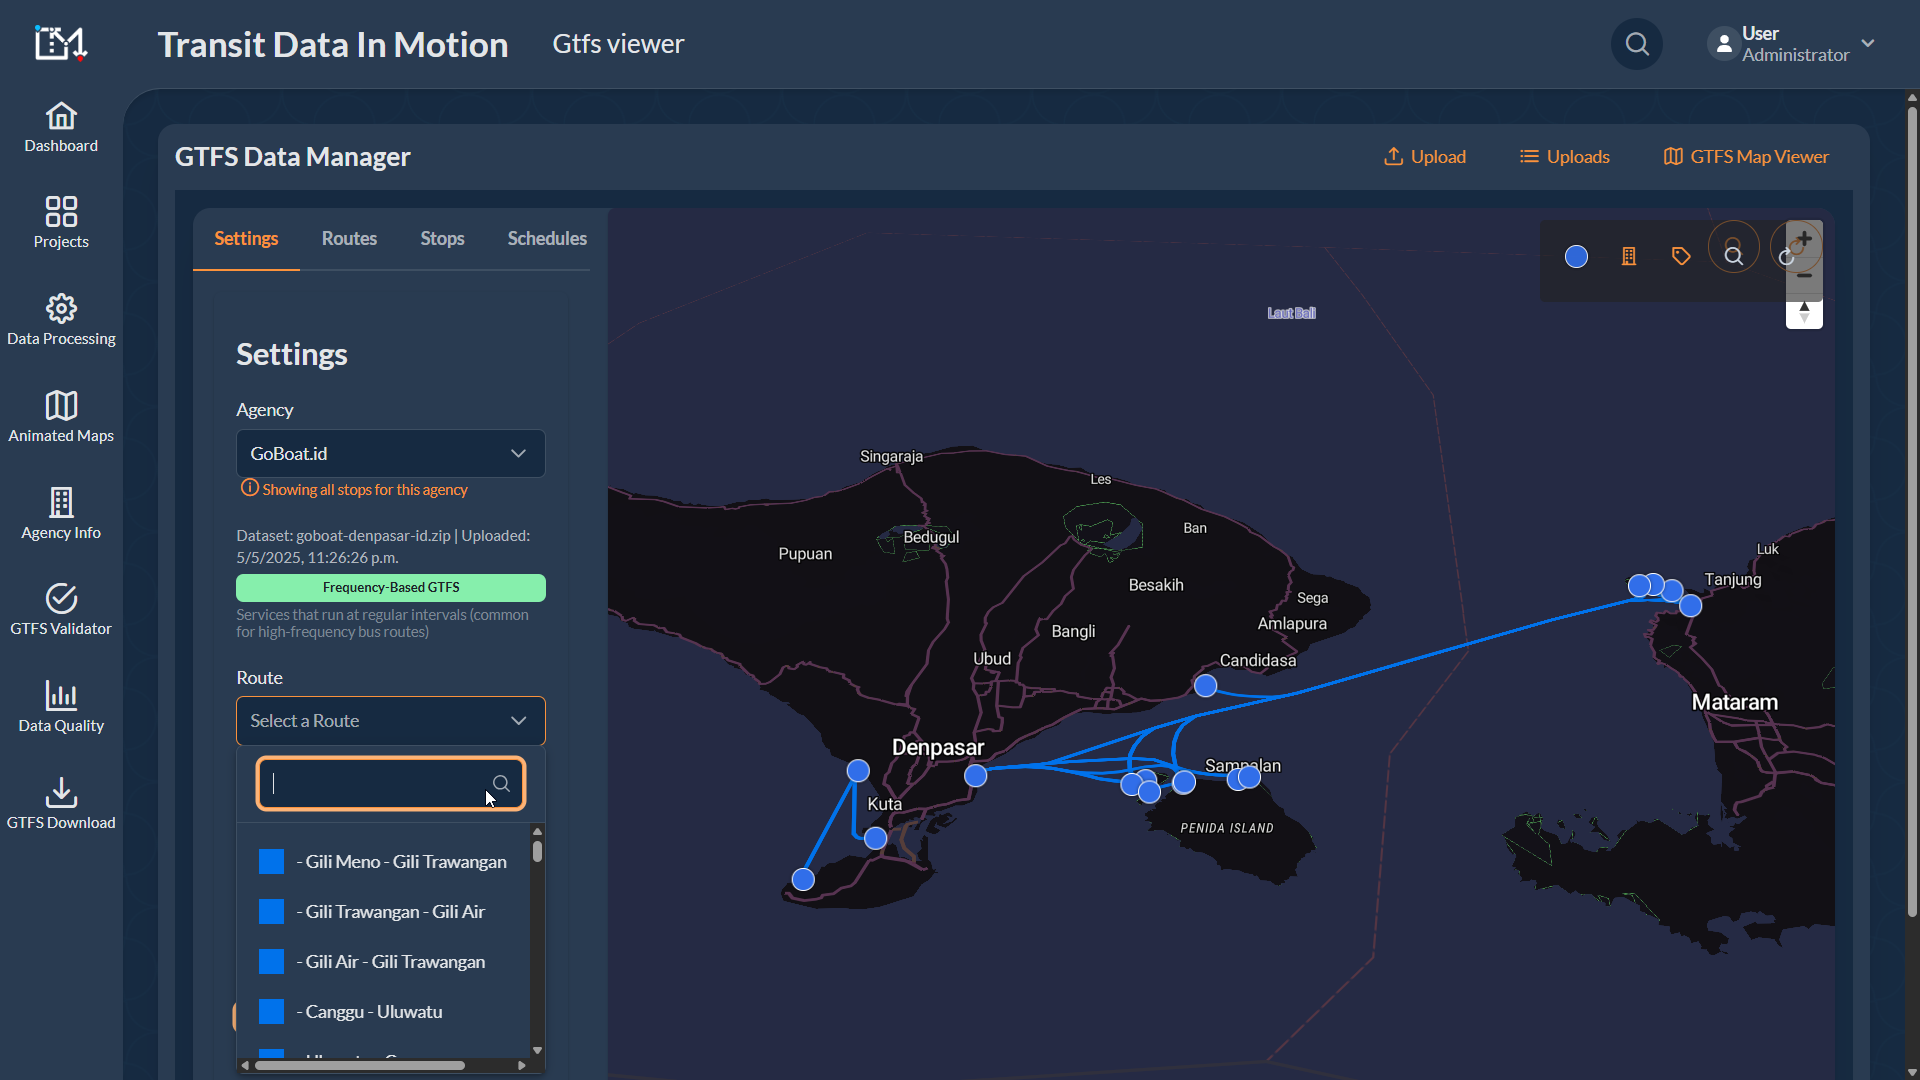Expand User Administrator account menu
Viewport: 1920px width, 1080px height.
[1867, 44]
